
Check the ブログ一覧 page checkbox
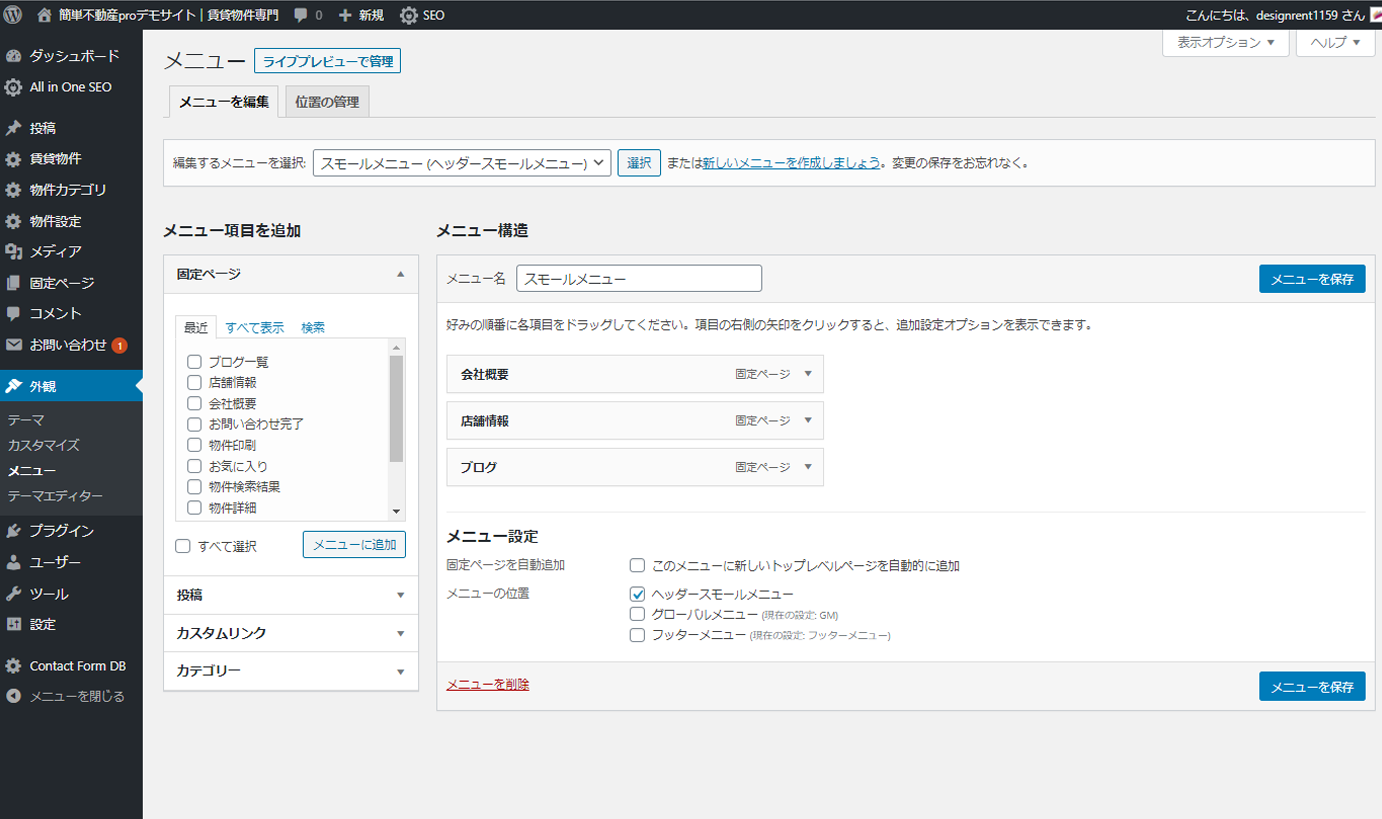pyautogui.click(x=195, y=362)
